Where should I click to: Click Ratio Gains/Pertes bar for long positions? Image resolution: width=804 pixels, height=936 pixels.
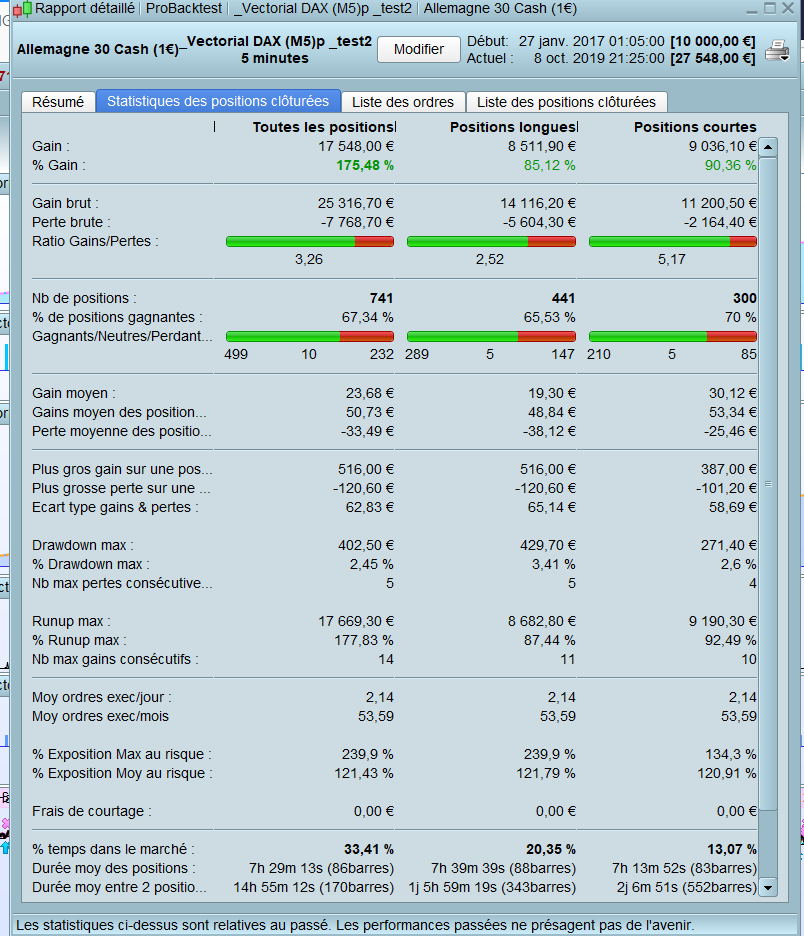[x=491, y=241]
